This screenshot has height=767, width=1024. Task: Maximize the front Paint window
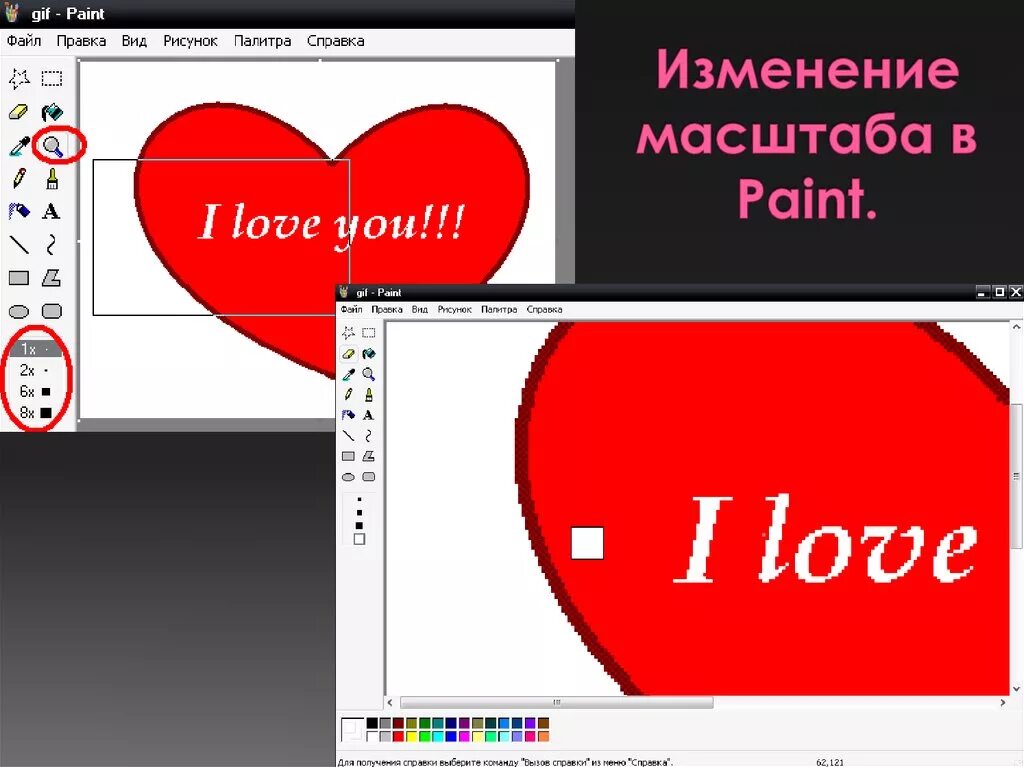click(1000, 292)
